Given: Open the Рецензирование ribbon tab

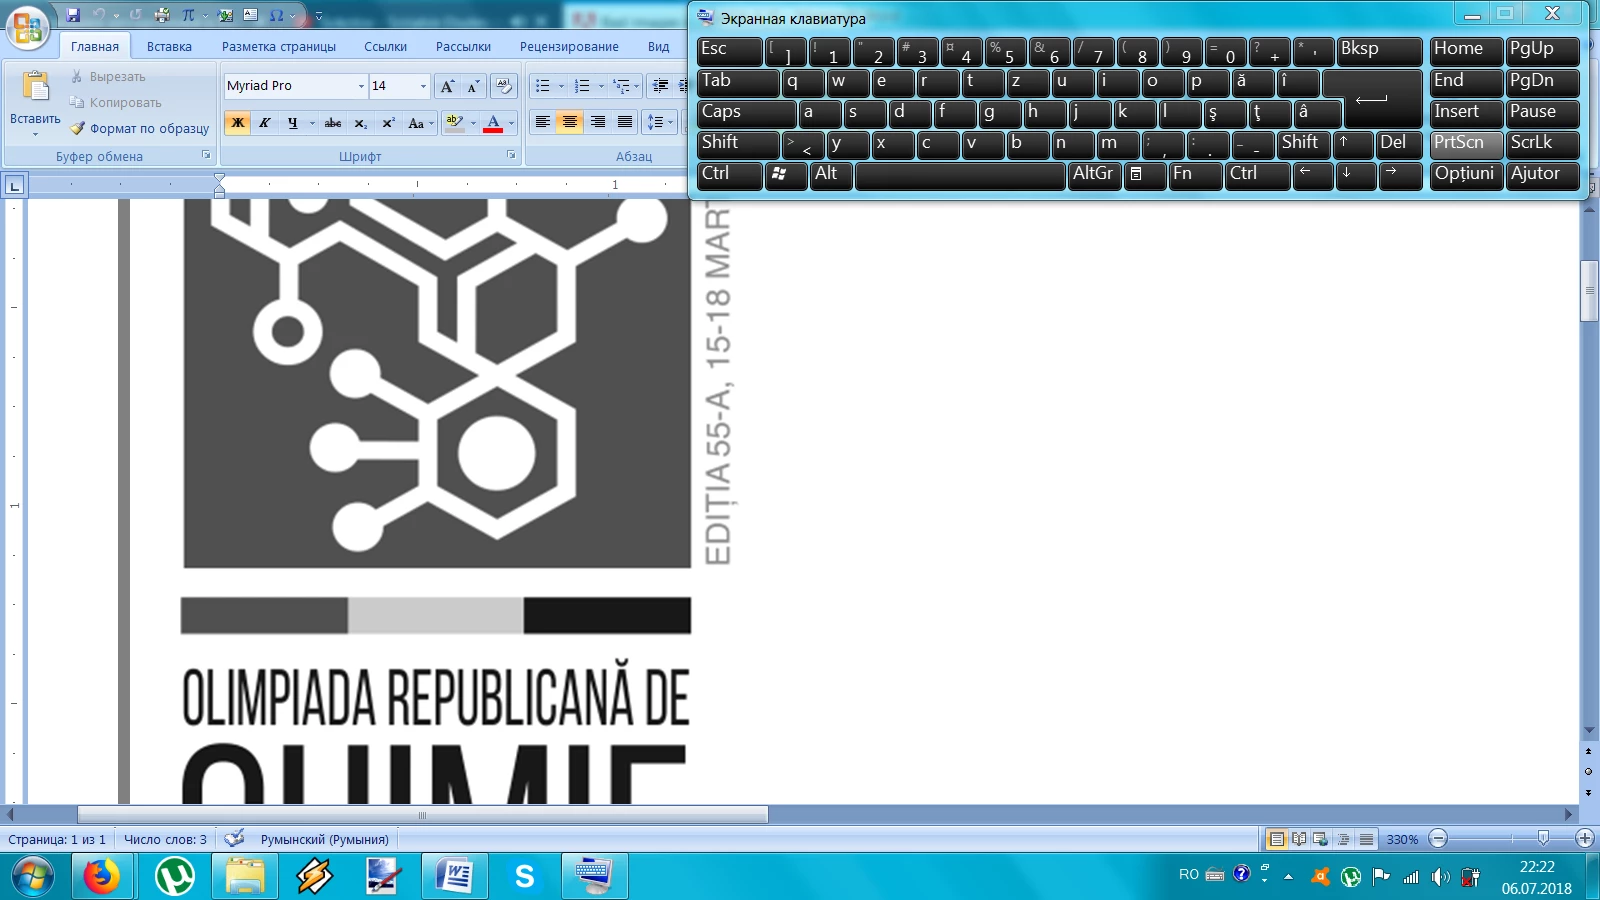Looking at the screenshot, I should tap(569, 46).
